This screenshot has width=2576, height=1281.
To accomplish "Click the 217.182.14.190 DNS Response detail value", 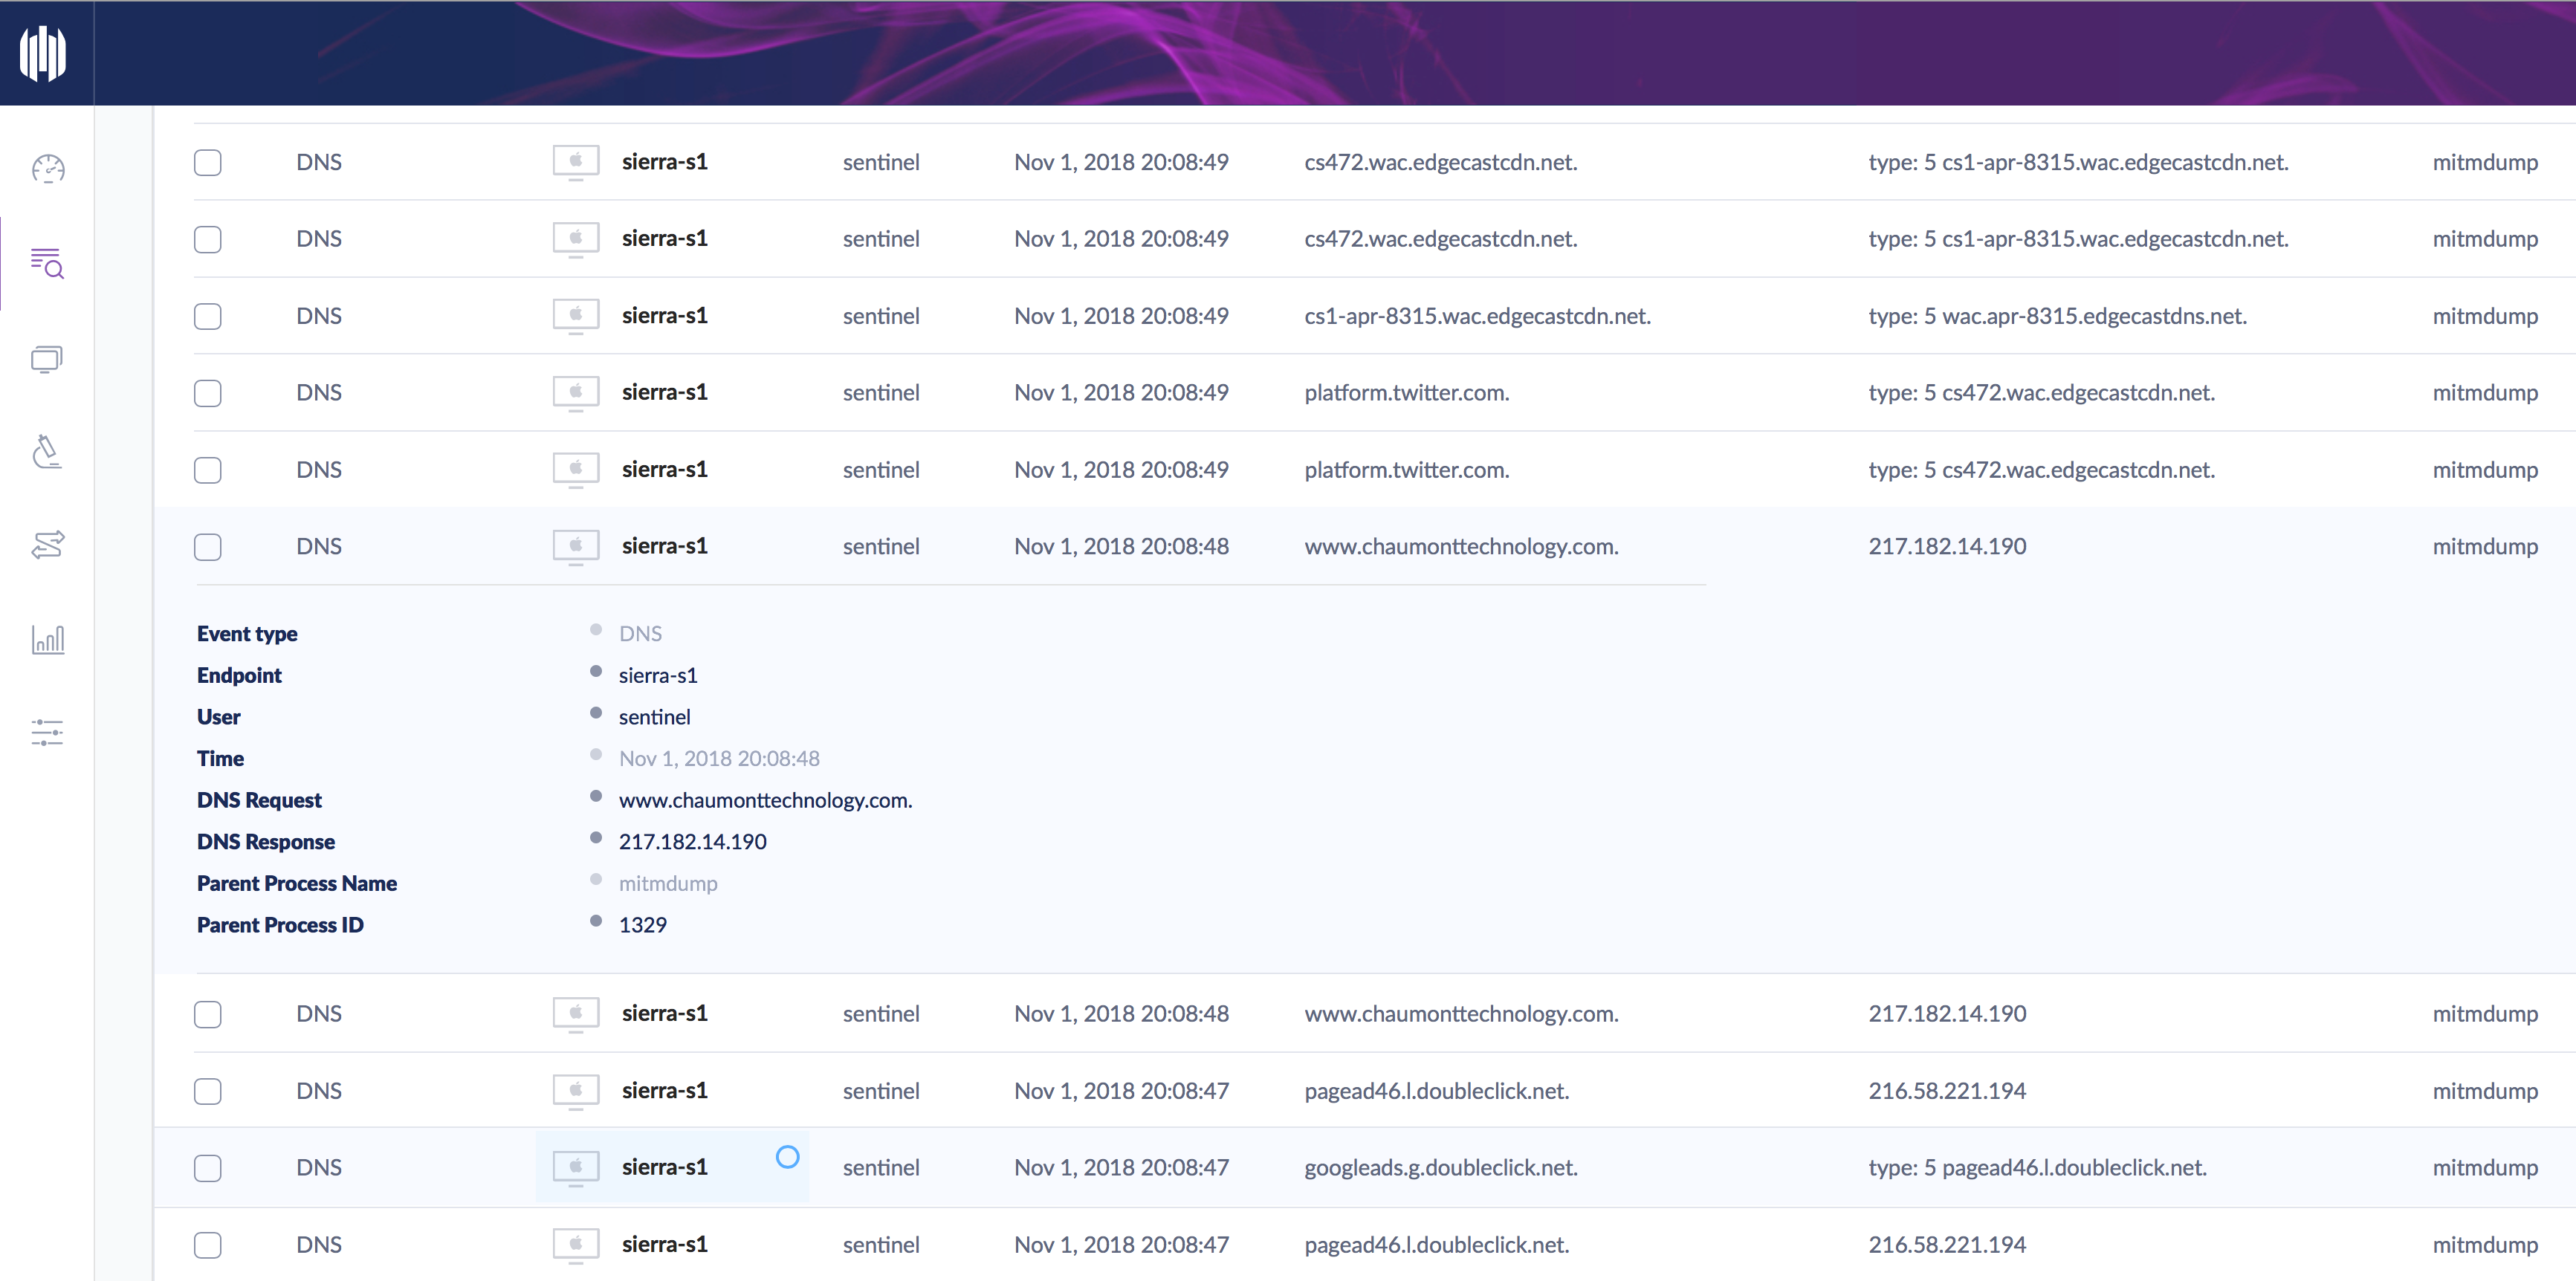I will (x=692, y=842).
